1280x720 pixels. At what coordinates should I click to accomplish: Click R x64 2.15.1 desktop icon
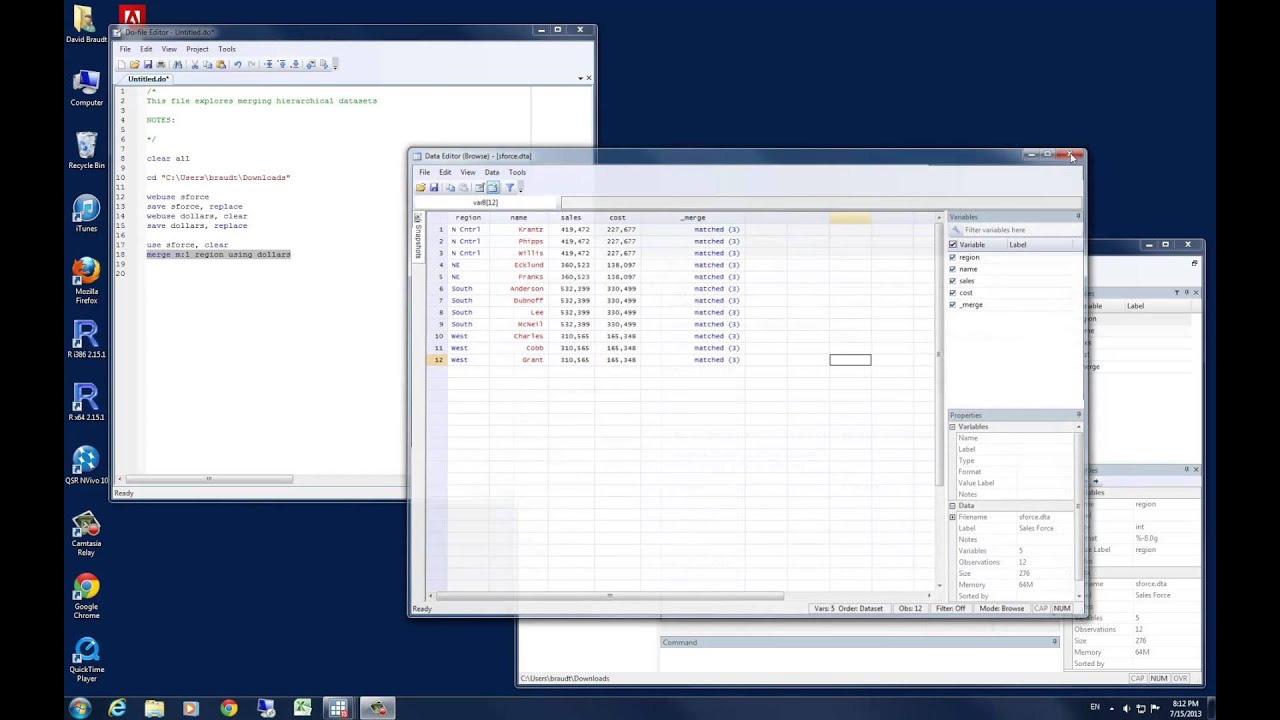(86, 402)
